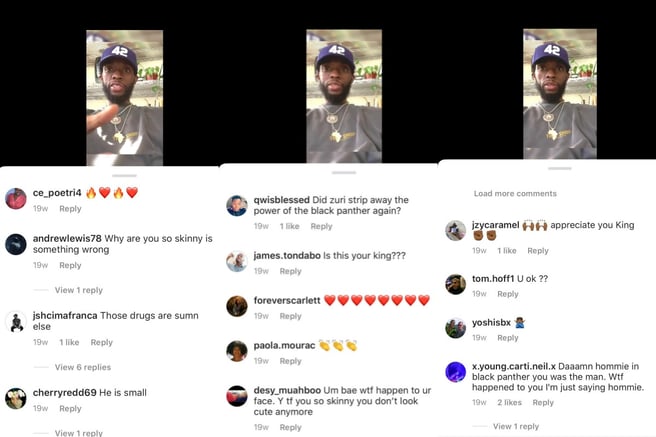Expand View 1 reply under x.young.carti.neil.x

point(516,427)
